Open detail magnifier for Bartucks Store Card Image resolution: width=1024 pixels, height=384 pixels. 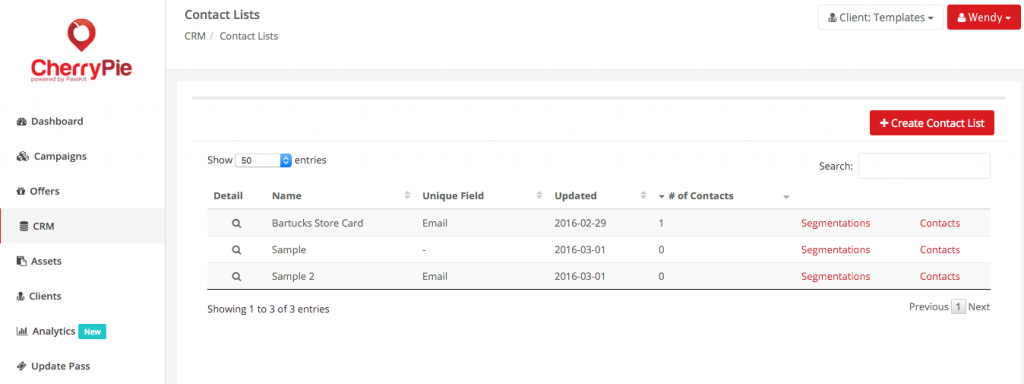(237, 223)
